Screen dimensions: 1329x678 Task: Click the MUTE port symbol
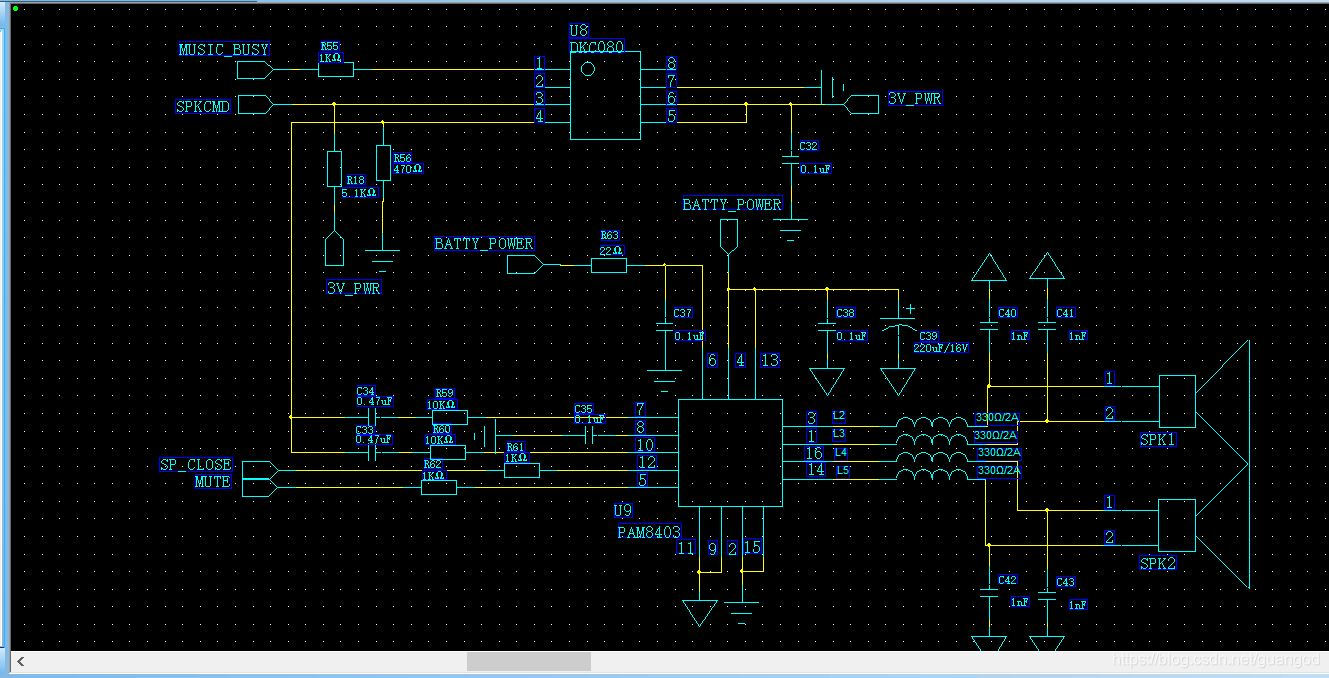click(260, 487)
